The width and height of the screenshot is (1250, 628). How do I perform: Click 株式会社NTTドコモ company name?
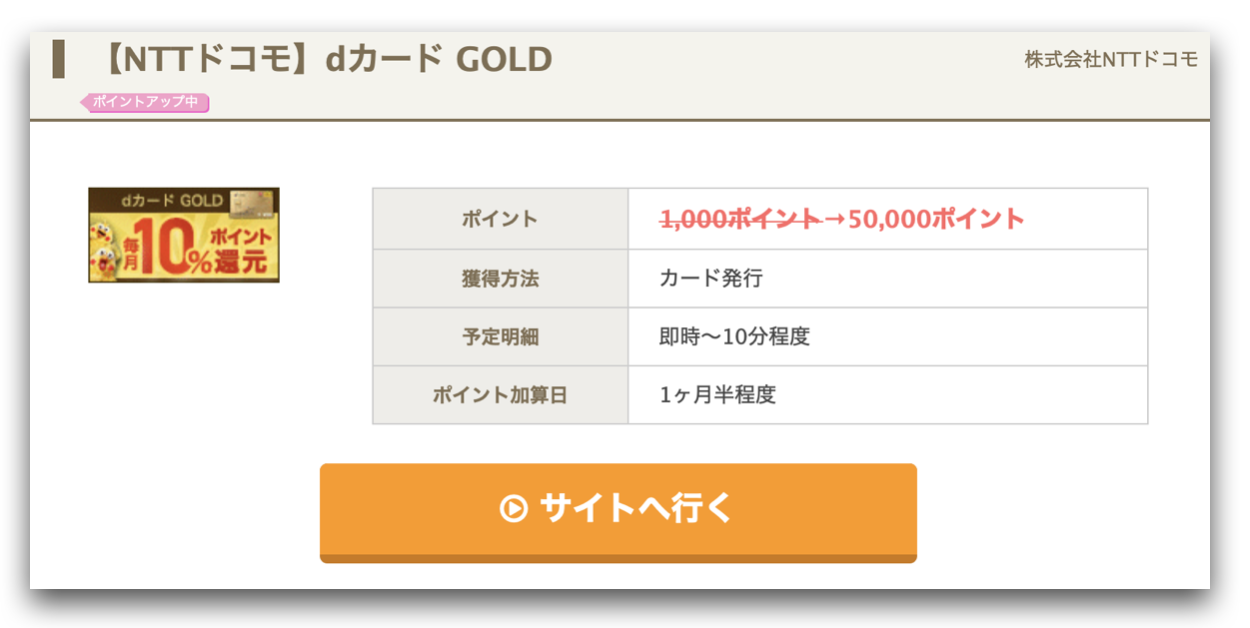coord(1111,60)
